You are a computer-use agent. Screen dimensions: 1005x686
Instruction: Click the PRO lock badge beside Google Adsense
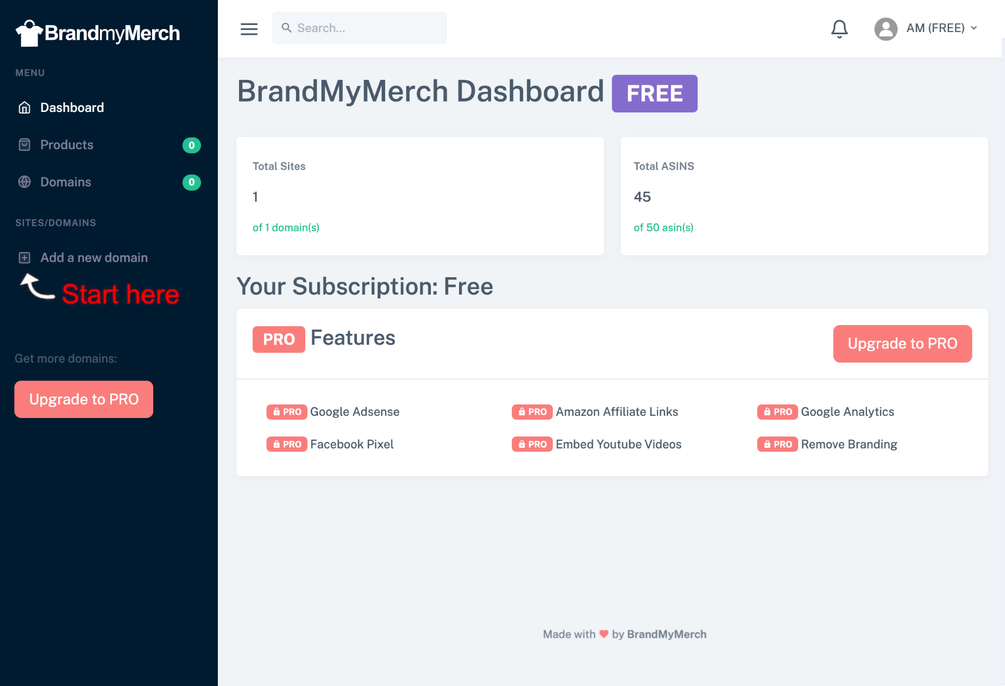[287, 412]
